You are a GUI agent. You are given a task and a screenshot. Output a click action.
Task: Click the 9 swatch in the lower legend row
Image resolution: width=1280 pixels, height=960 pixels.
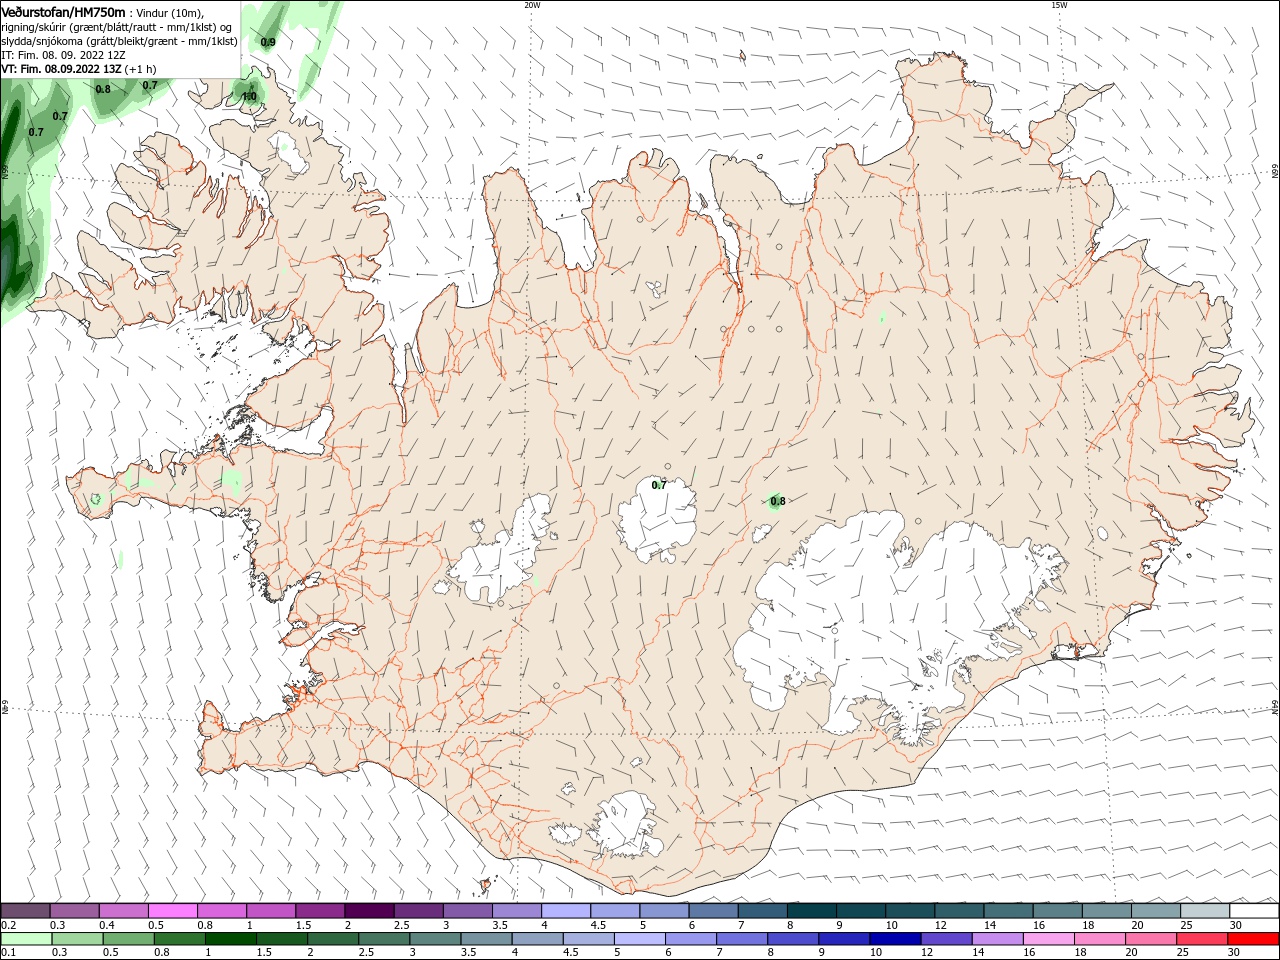click(x=843, y=939)
